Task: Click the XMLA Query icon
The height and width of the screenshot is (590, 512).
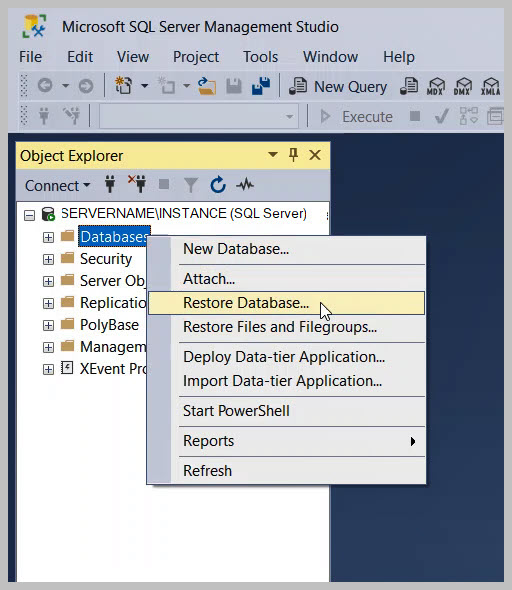Action: pos(491,87)
